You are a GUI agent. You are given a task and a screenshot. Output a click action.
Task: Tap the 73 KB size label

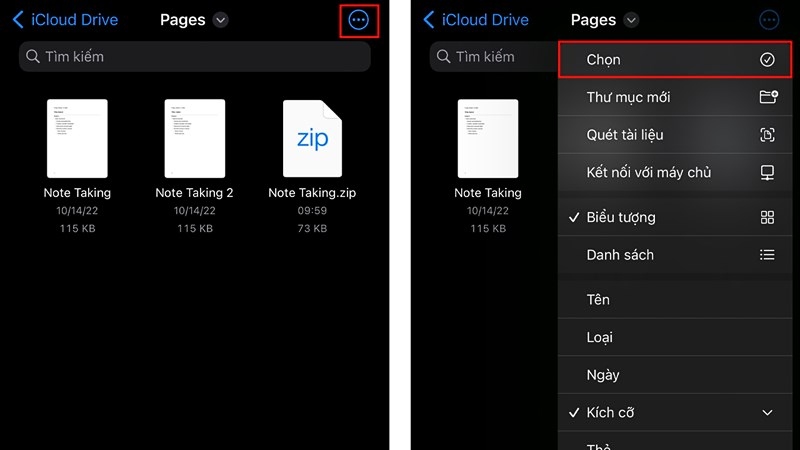pyautogui.click(x=312, y=229)
